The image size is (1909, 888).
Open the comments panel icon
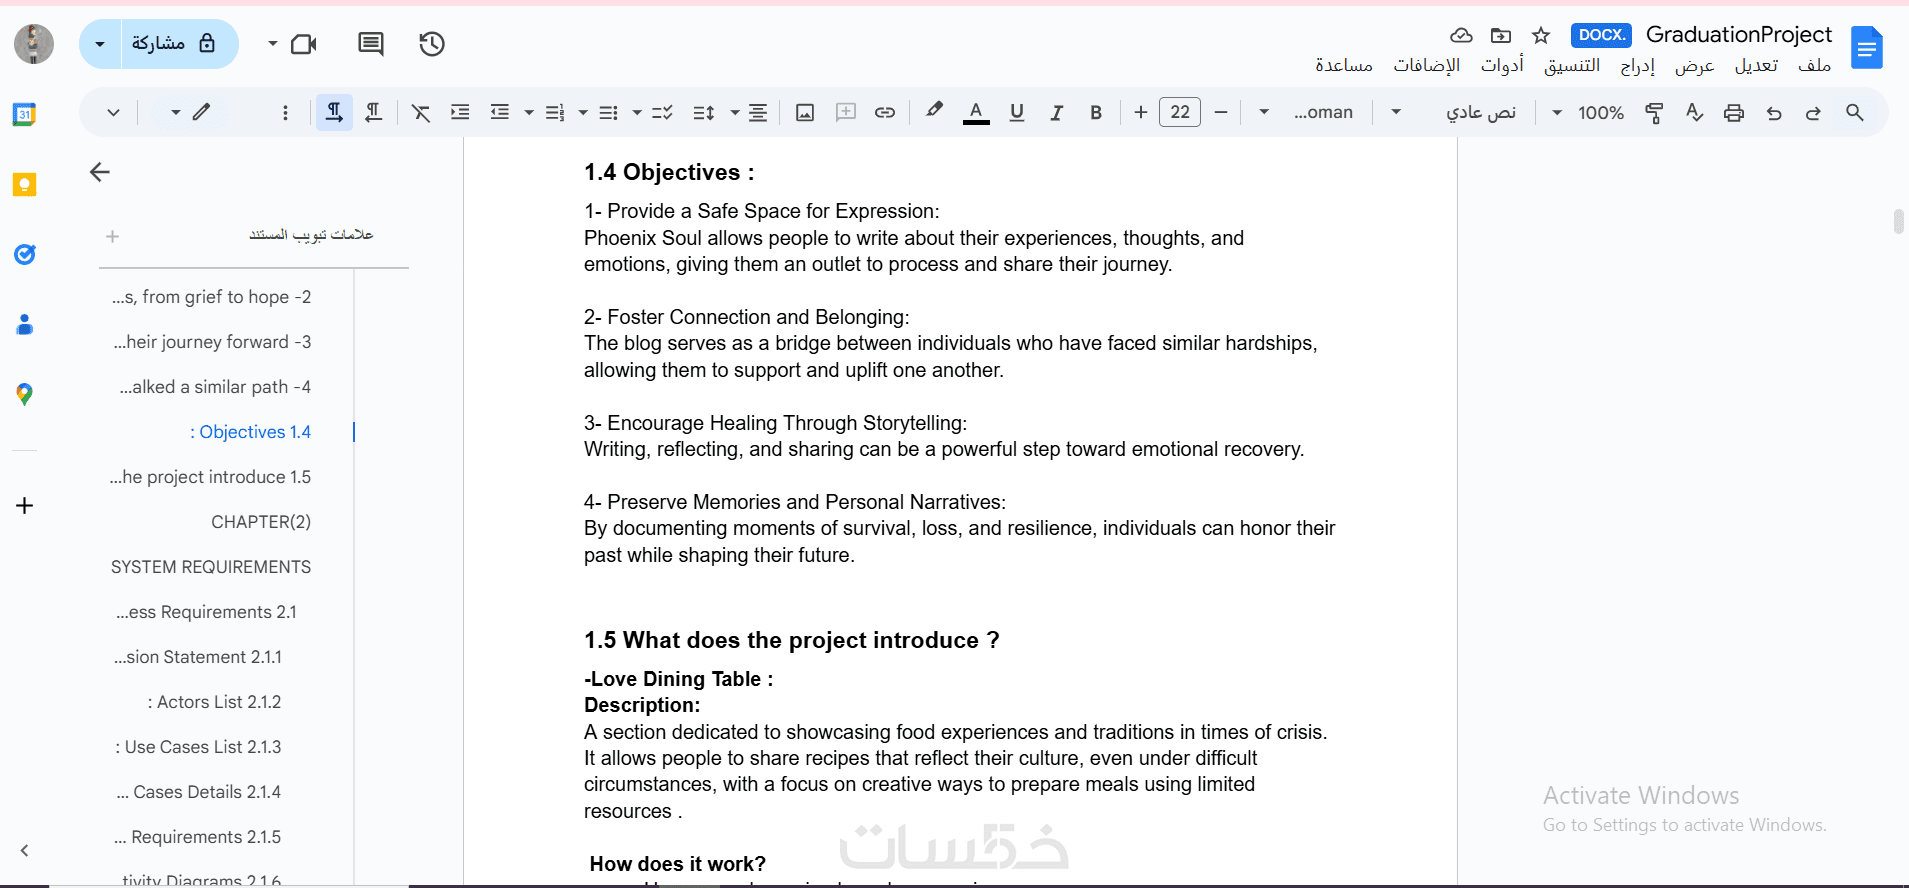pos(371,44)
